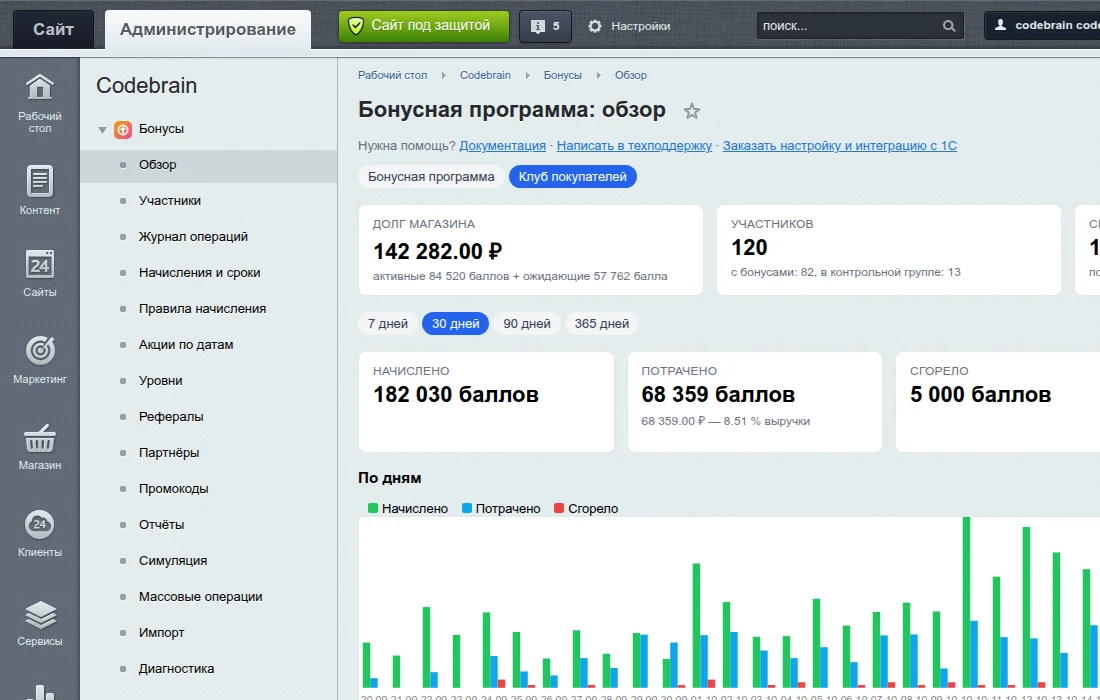Select the Клуб покупателей pill
The height and width of the screenshot is (700, 1100).
[572, 177]
